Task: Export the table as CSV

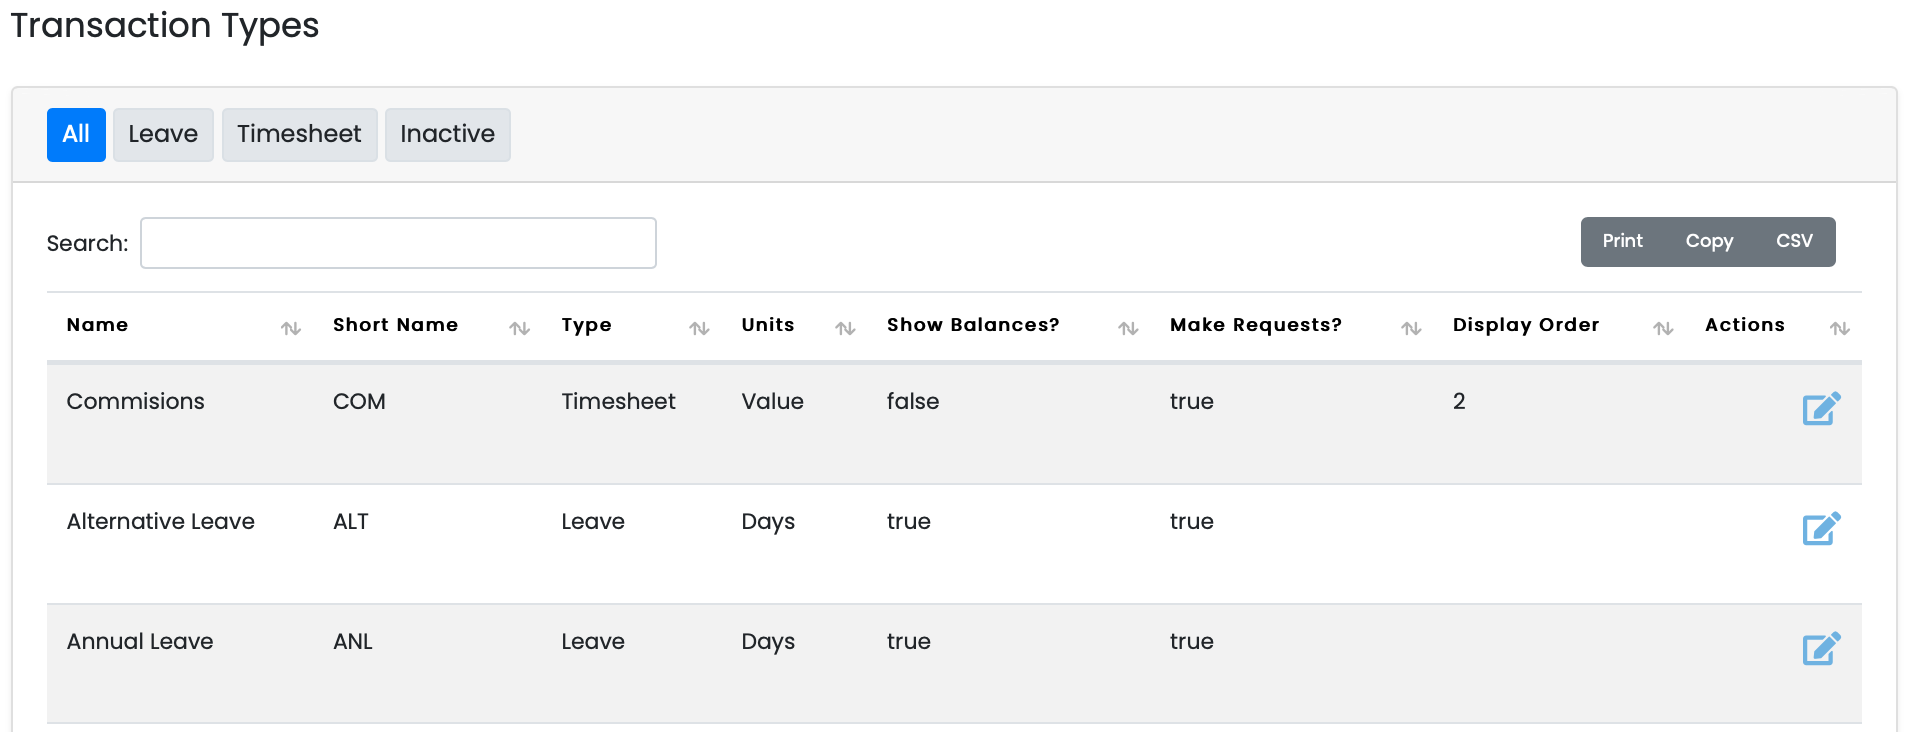Action: point(1794,241)
